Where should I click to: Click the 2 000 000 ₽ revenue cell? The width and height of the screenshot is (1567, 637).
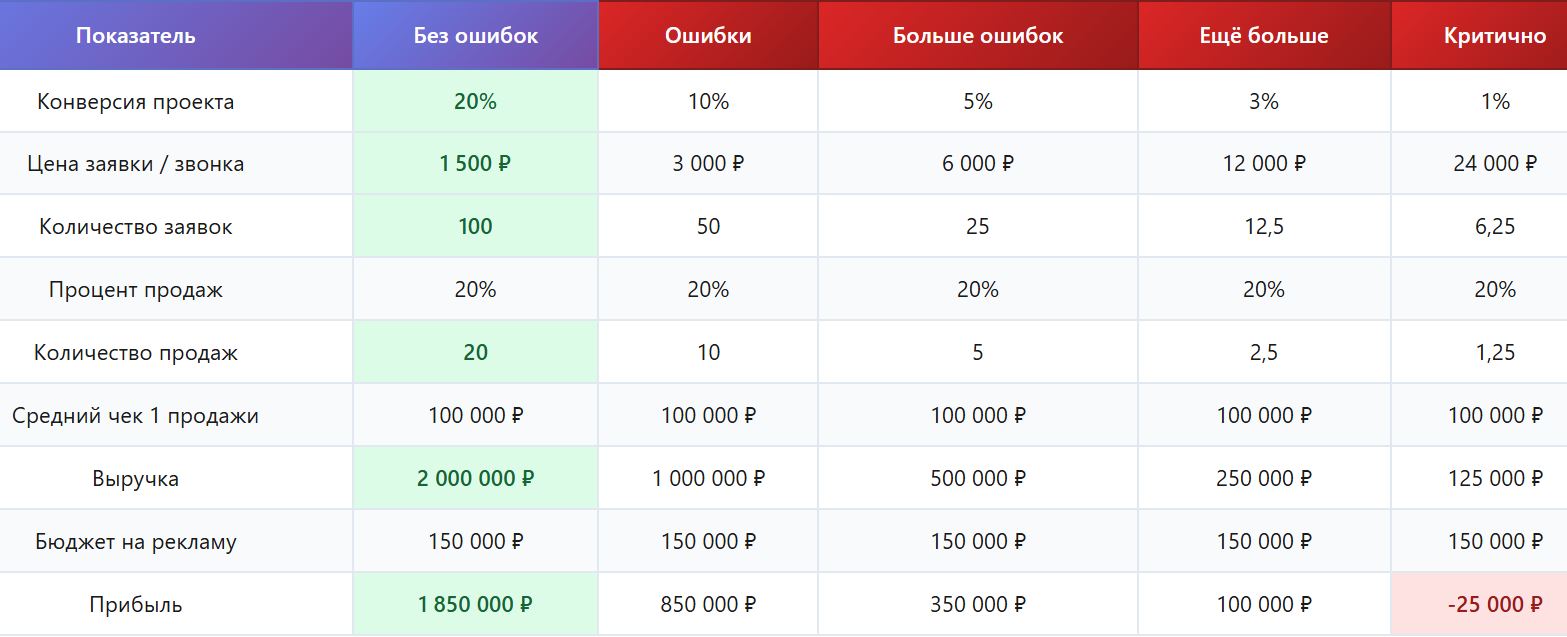(476, 479)
